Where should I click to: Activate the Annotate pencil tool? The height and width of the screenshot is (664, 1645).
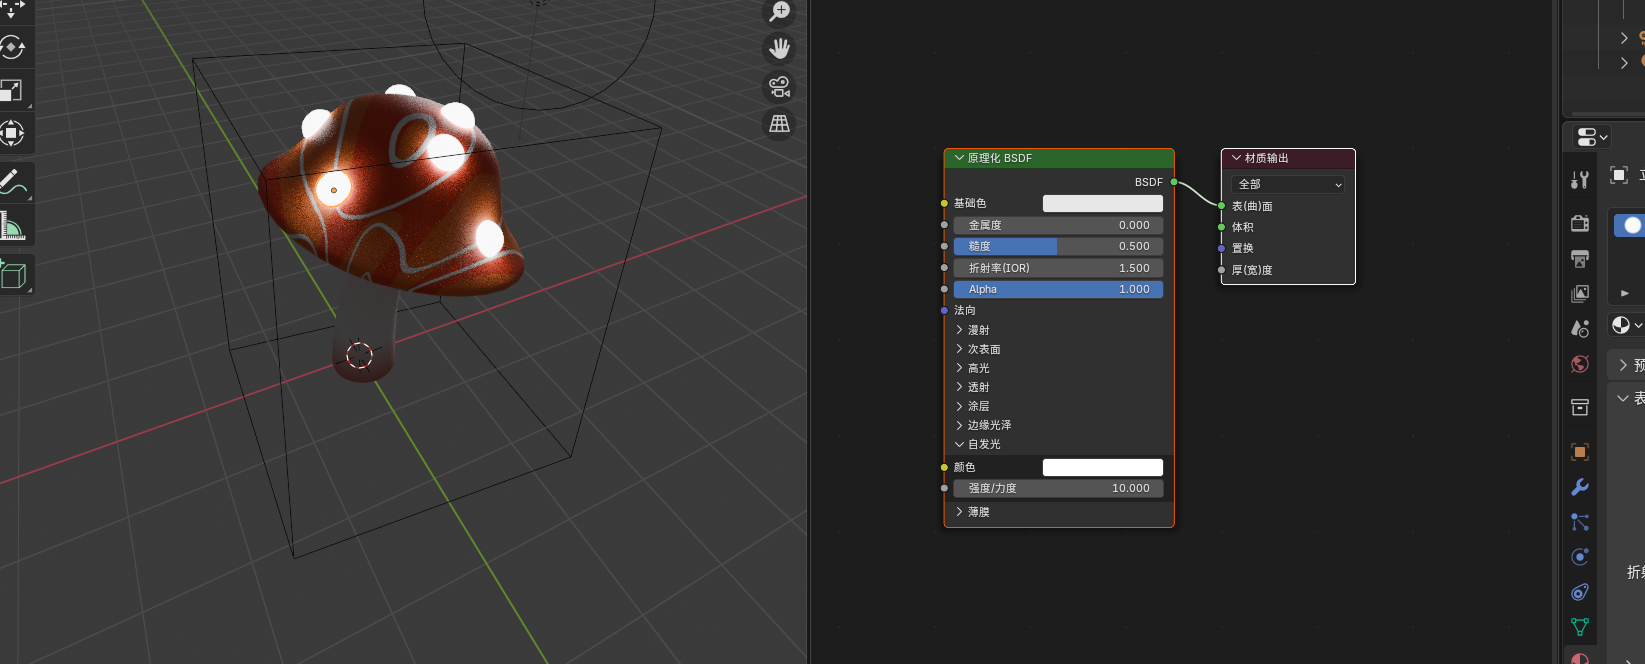pos(12,182)
